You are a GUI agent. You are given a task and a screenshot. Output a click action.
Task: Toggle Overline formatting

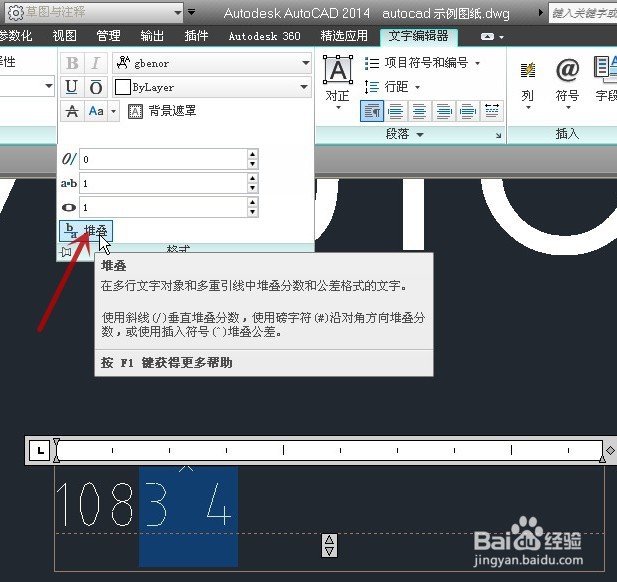pos(96,87)
